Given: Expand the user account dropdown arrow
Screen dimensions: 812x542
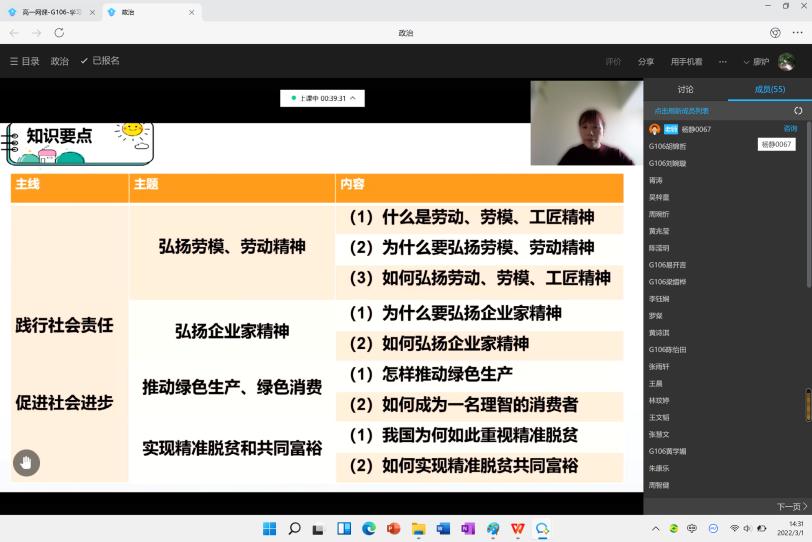Looking at the screenshot, I should pyautogui.click(x=746, y=62).
